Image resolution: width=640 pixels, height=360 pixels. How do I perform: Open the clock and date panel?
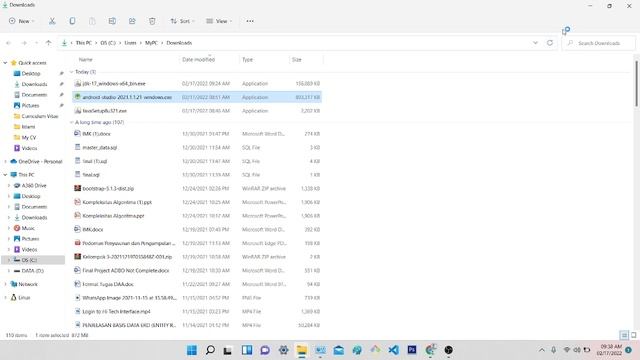pos(610,350)
